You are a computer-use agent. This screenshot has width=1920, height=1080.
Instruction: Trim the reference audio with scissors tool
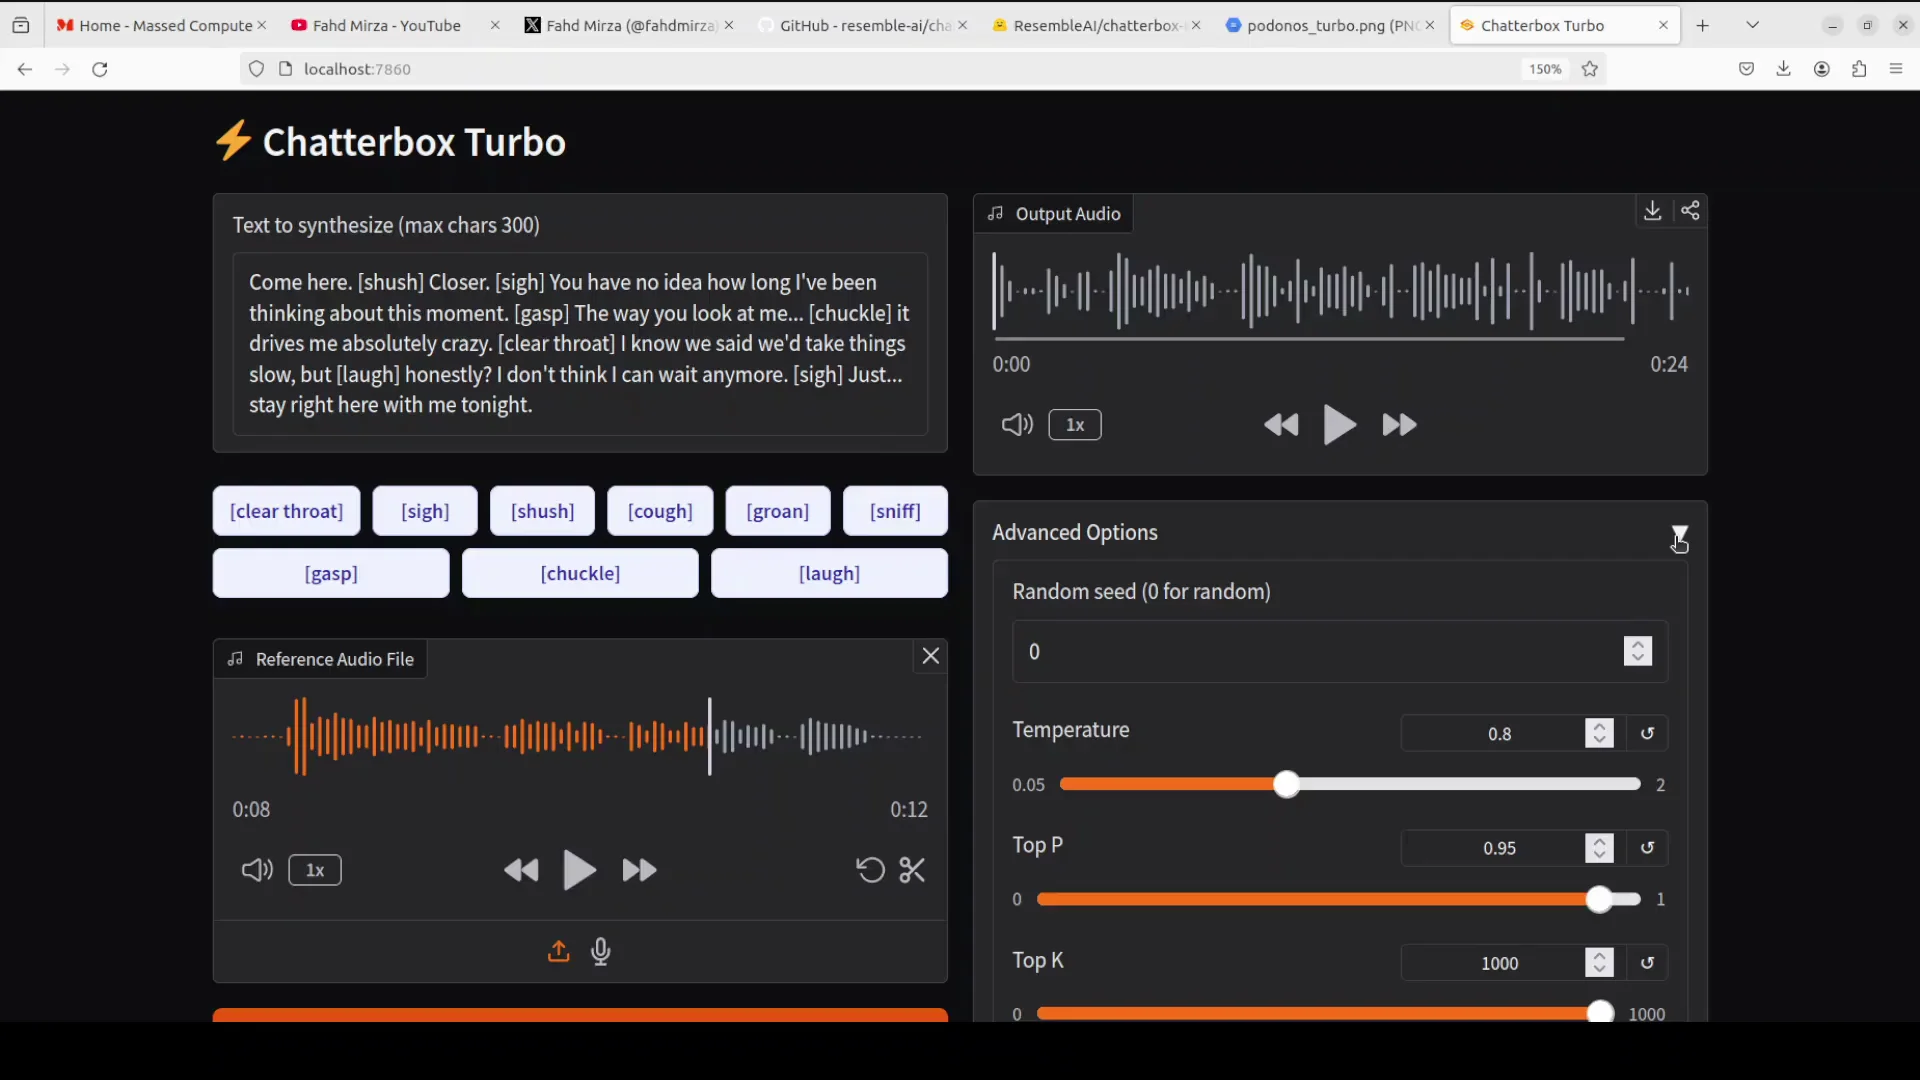click(912, 870)
